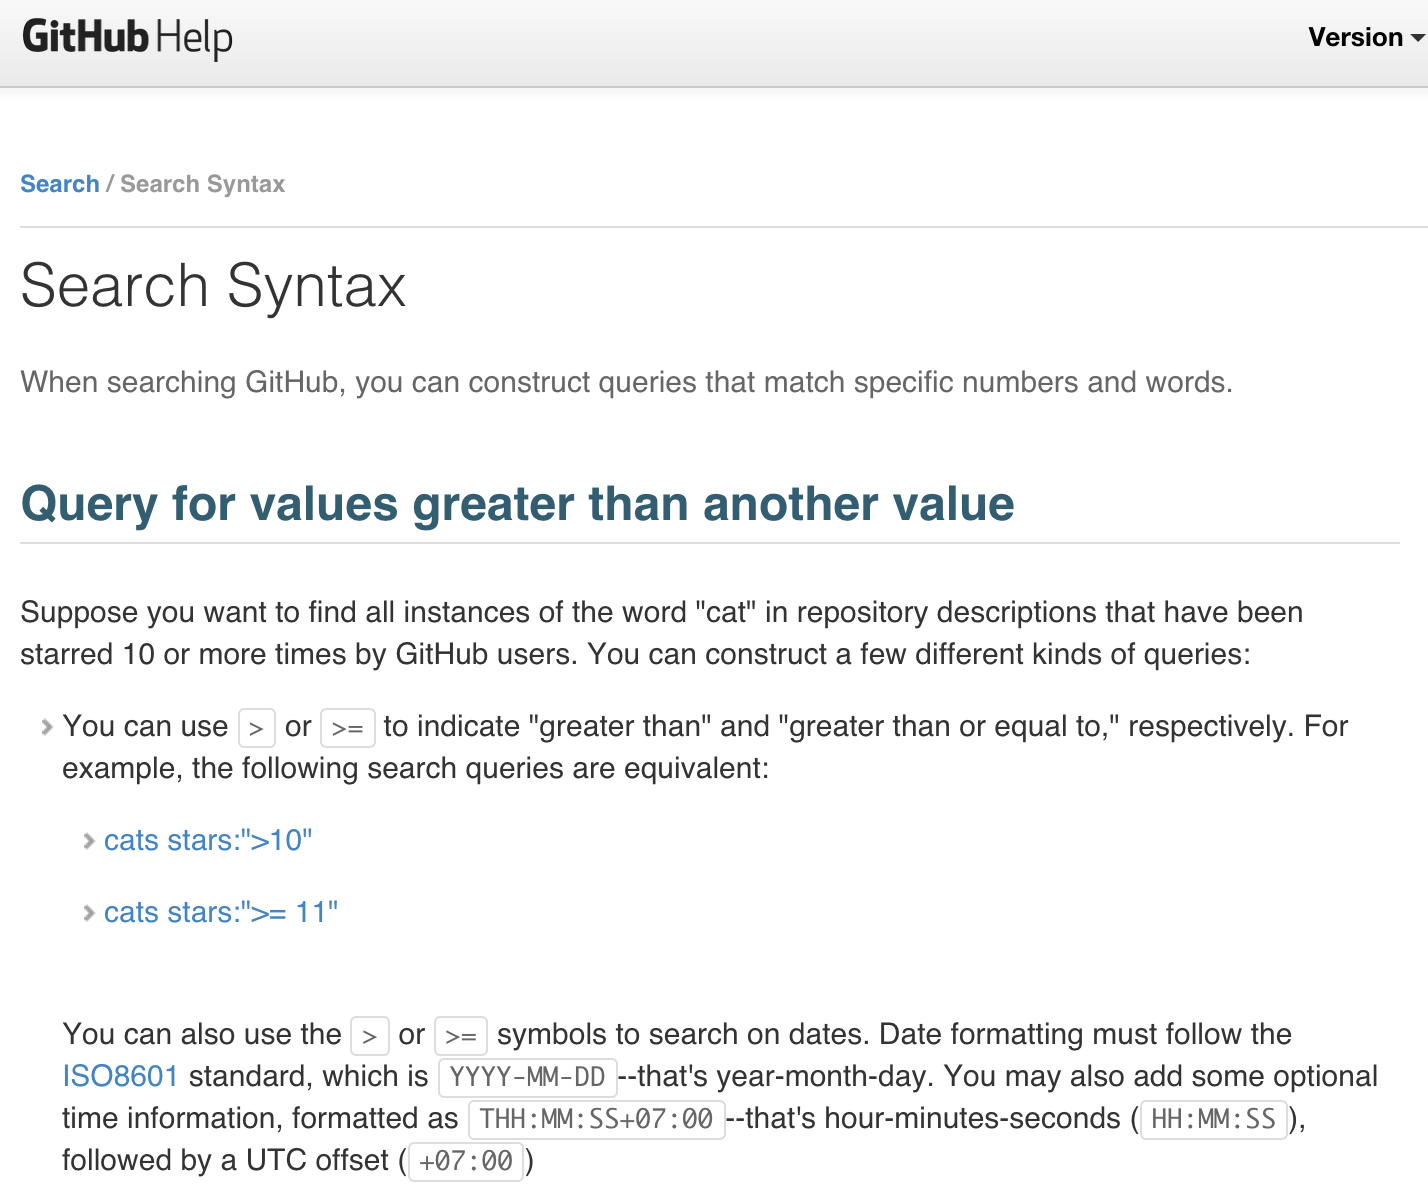1428x1198 pixels.
Task: Open the cats stars:">= 11" query link
Action: [x=221, y=912]
